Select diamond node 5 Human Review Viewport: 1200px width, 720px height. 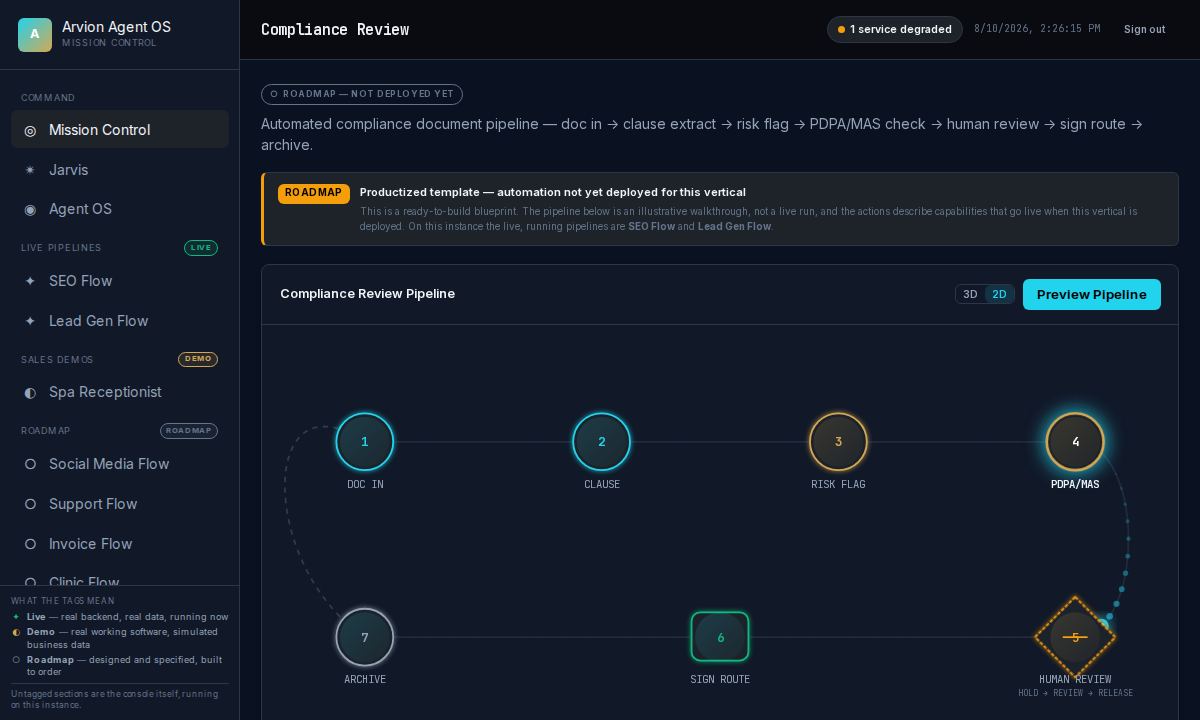click(1075, 637)
